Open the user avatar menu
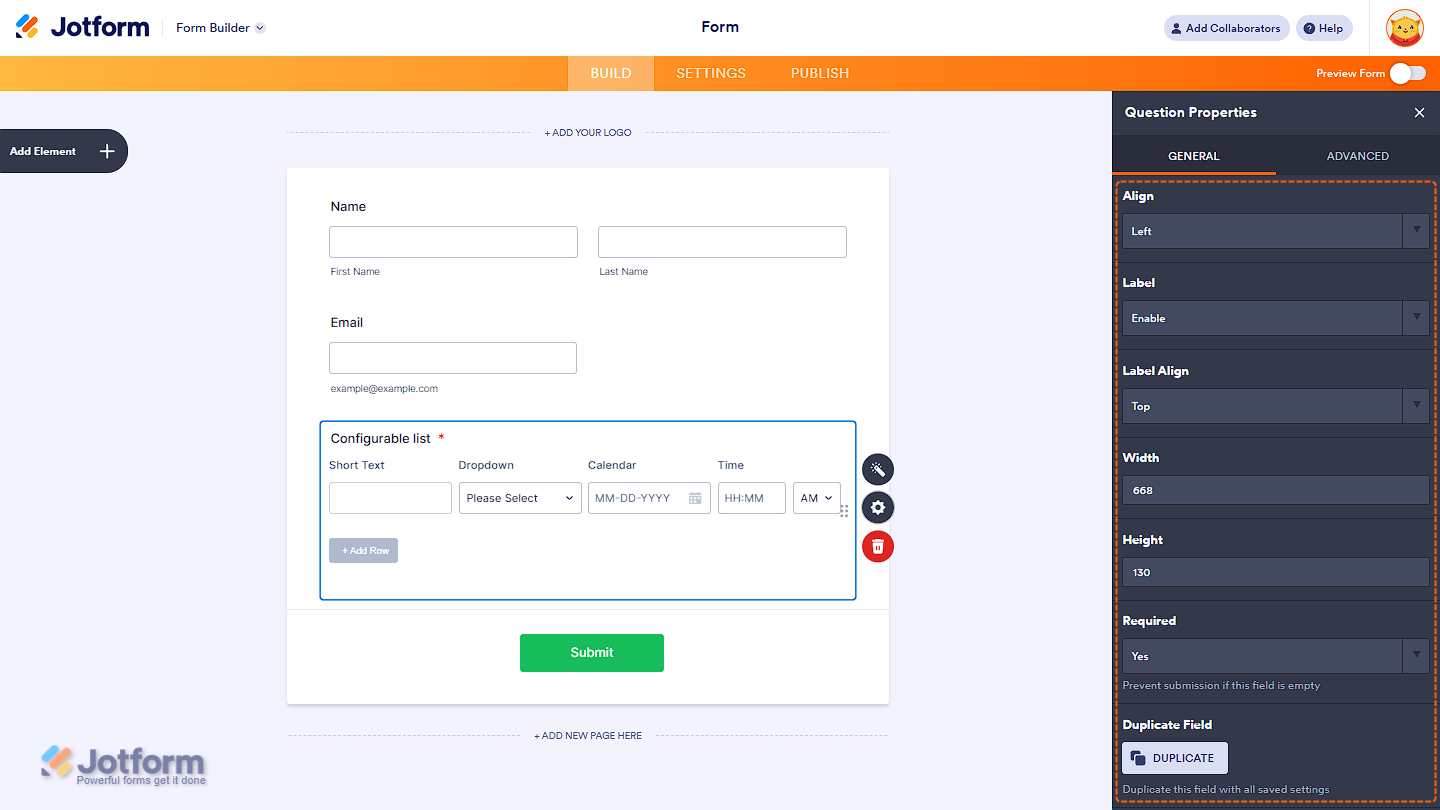 click(x=1404, y=28)
